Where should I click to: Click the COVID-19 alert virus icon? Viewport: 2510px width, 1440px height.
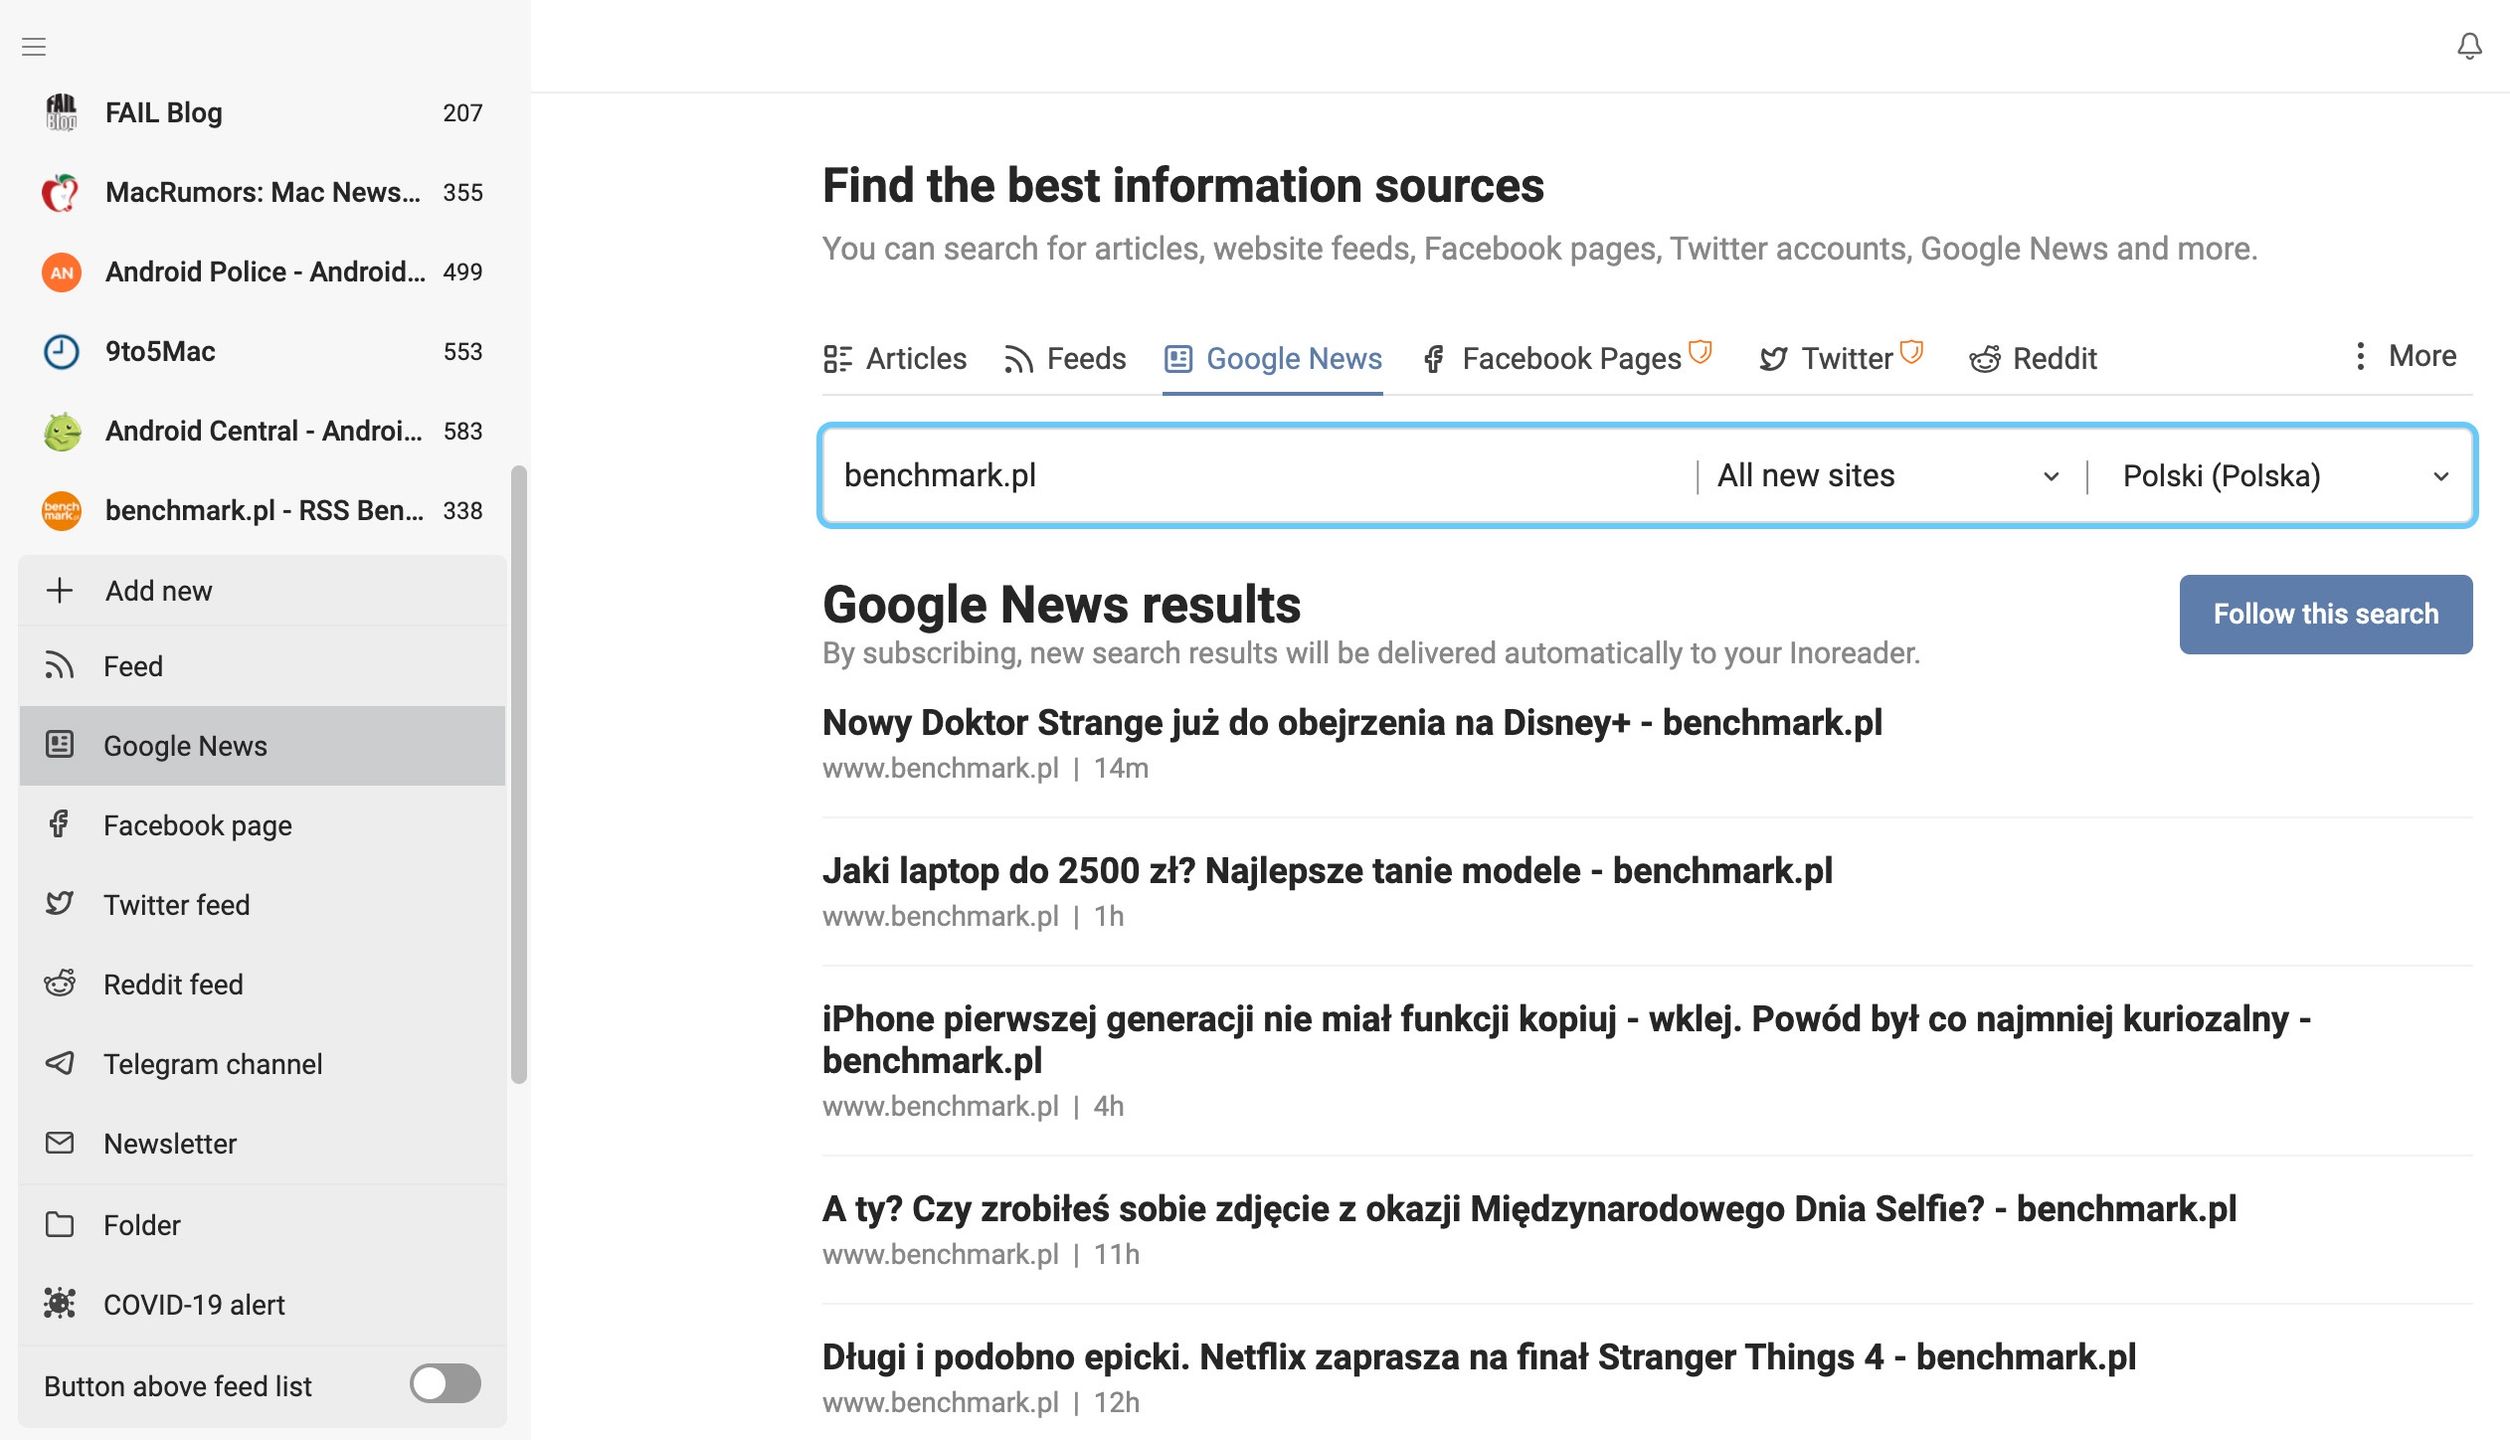pyautogui.click(x=60, y=1303)
